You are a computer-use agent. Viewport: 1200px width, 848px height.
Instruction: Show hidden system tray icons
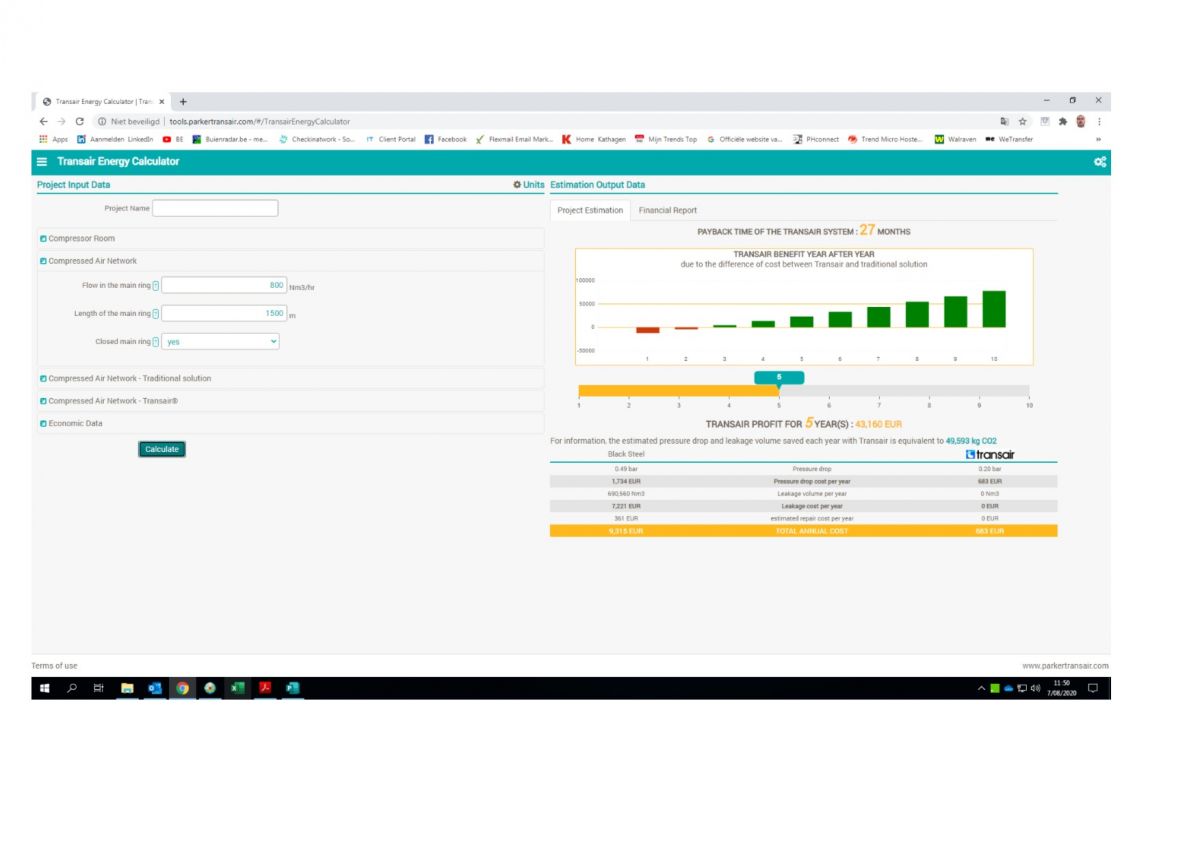pos(981,688)
